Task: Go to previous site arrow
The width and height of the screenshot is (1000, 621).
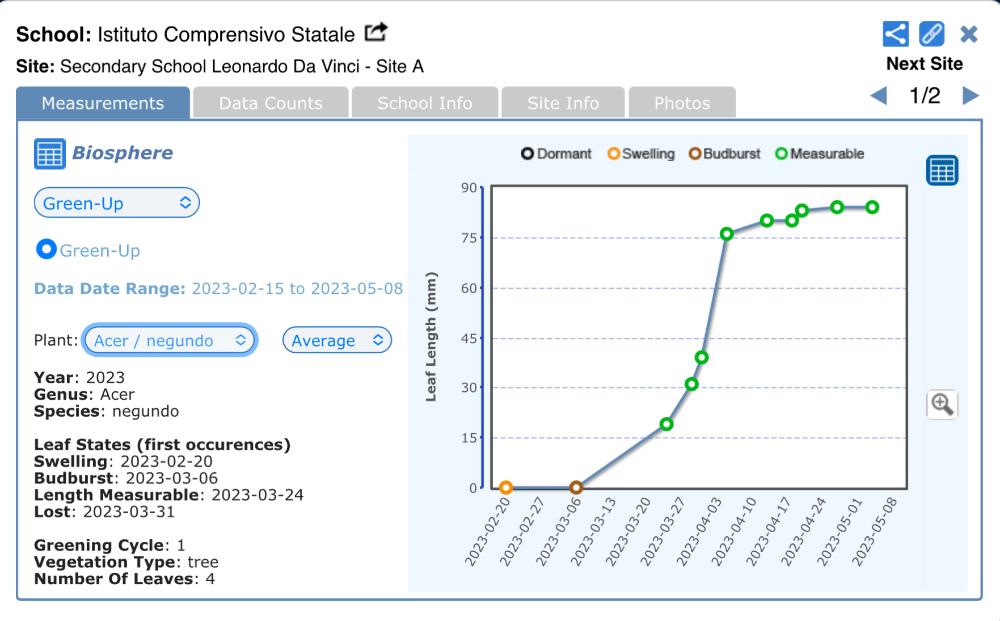Action: (878, 96)
